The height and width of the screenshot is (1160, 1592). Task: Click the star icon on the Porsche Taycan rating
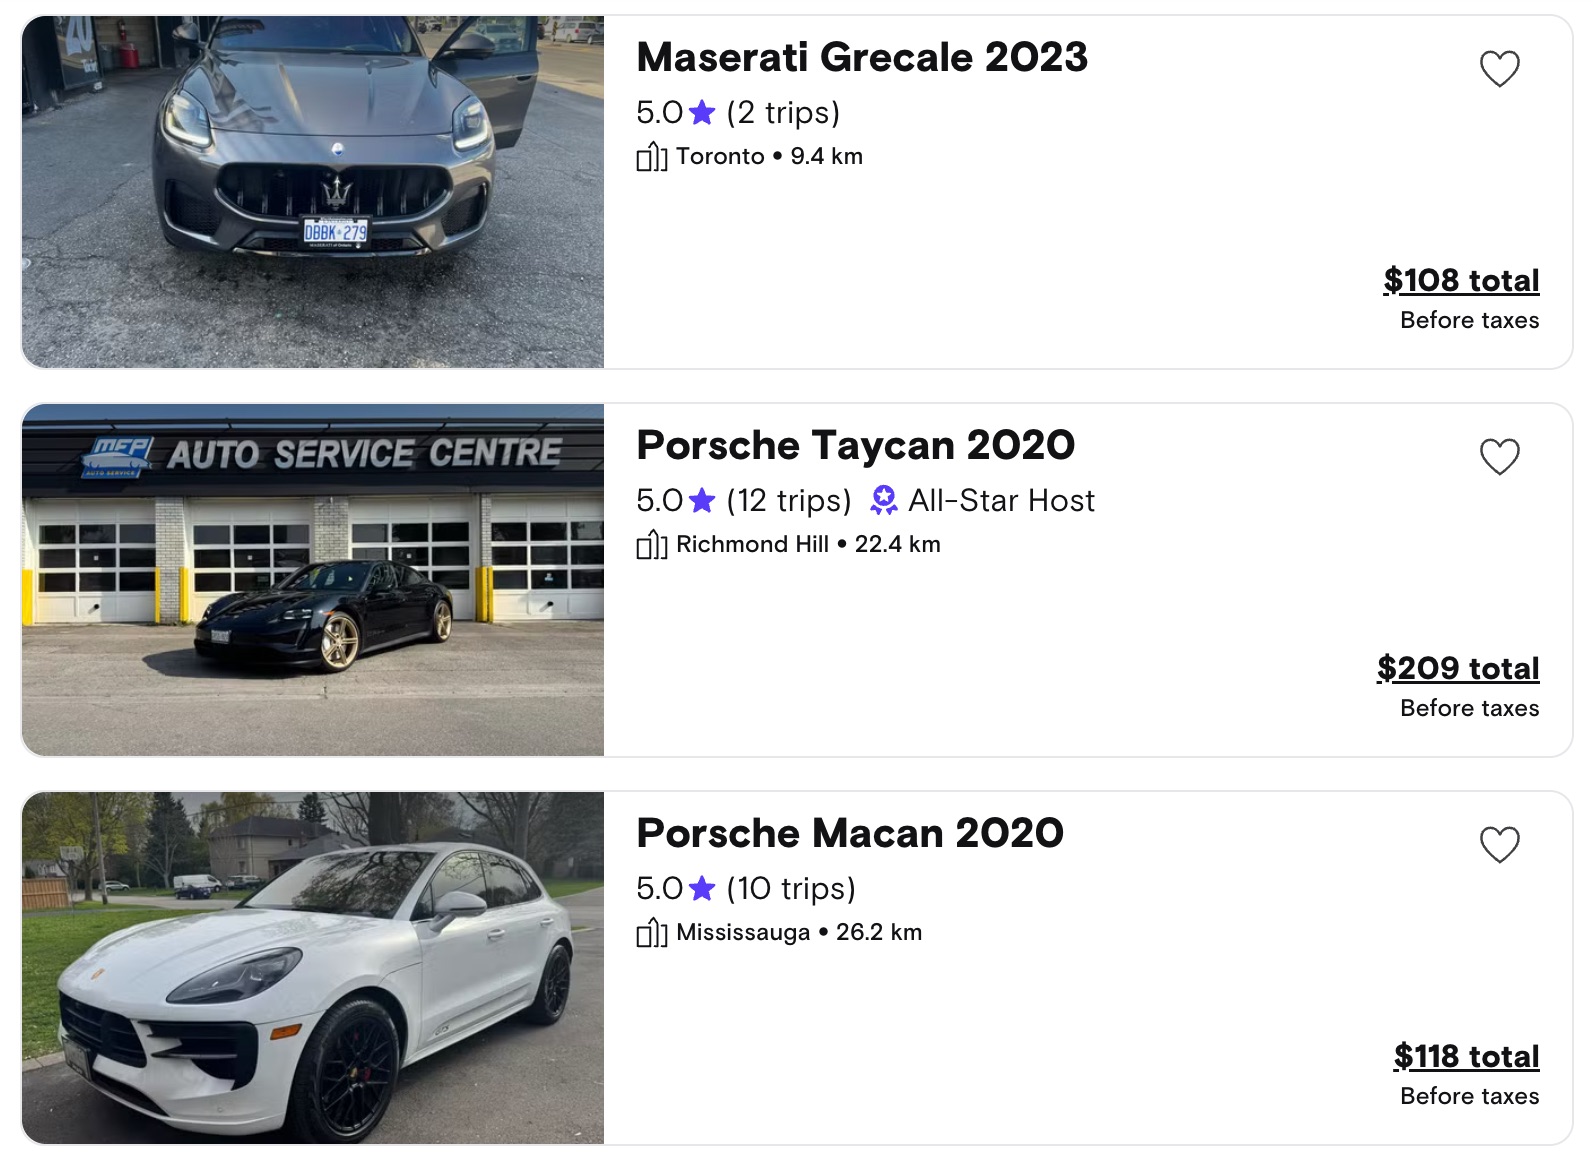coord(702,500)
